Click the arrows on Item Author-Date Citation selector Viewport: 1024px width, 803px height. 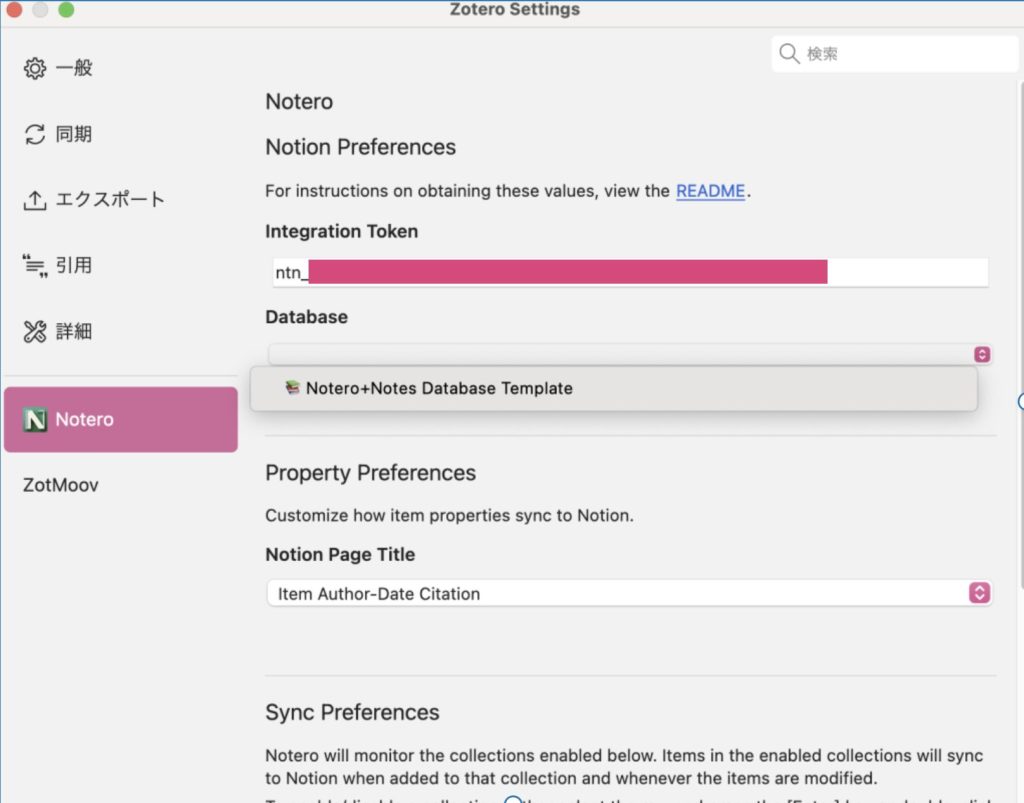[979, 593]
